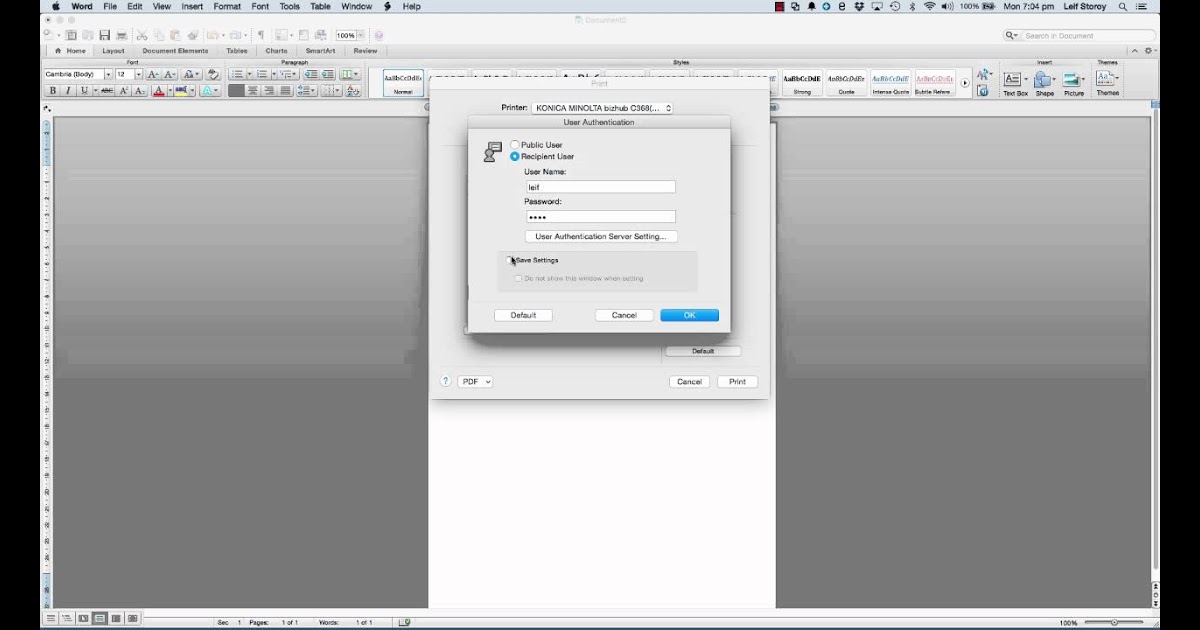Click the User Name input field
Image resolution: width=1200 pixels, height=630 pixels.
600,187
